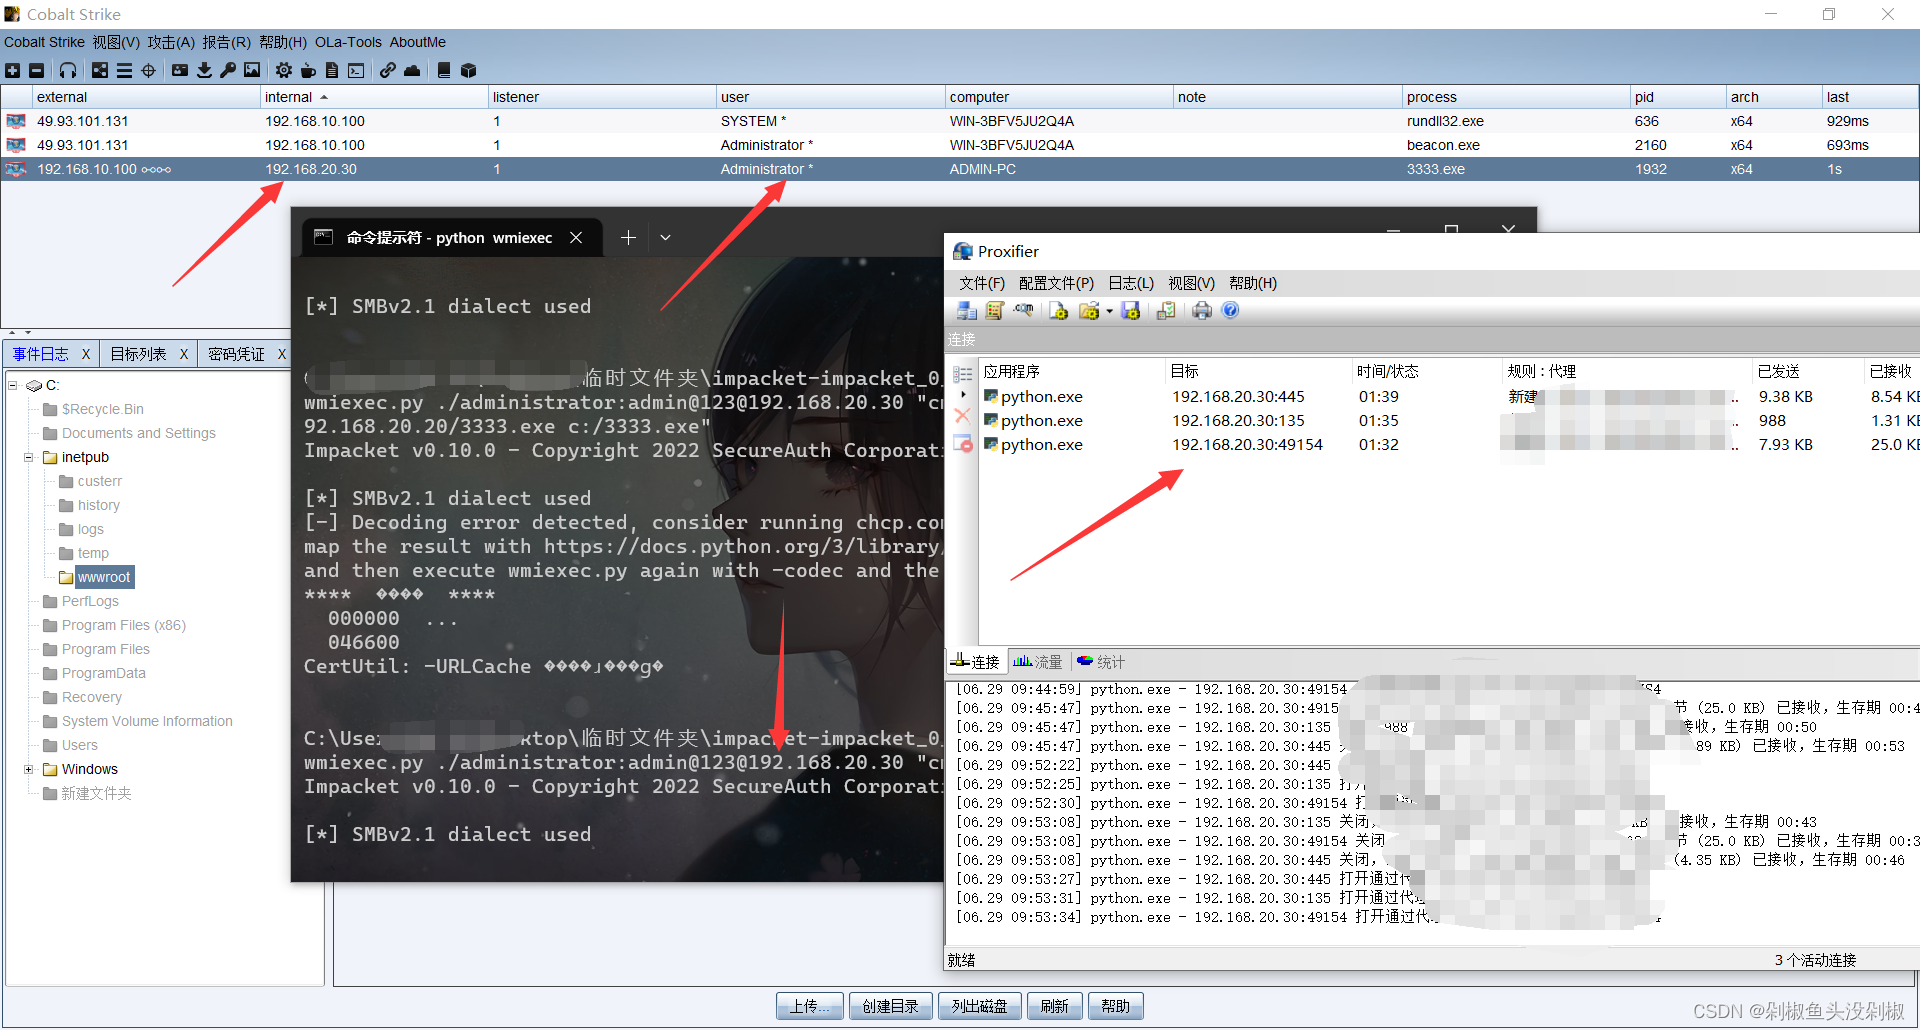
Task: Open downloaded files via download arrow icon
Action: click(x=204, y=70)
